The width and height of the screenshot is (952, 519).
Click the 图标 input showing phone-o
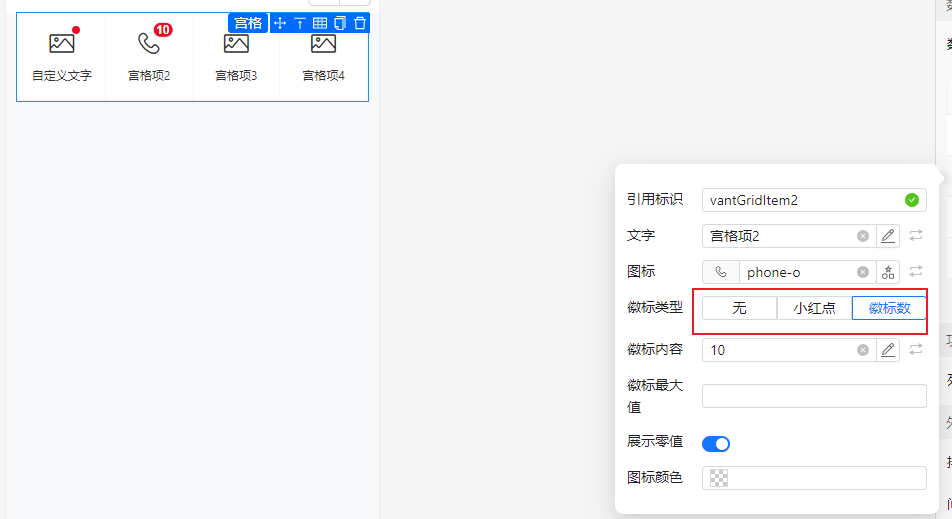click(x=808, y=272)
